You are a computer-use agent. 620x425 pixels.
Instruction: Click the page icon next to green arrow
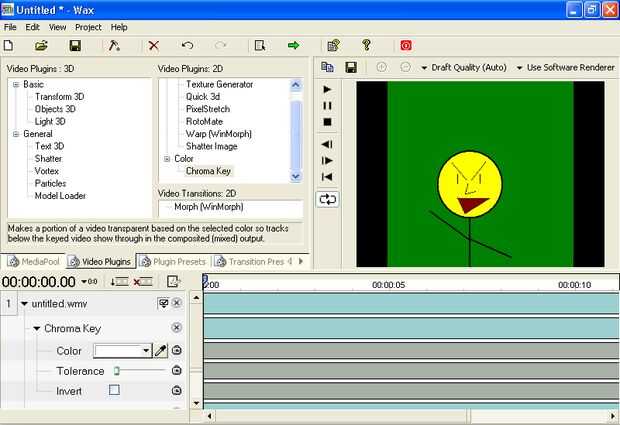[x=260, y=45]
